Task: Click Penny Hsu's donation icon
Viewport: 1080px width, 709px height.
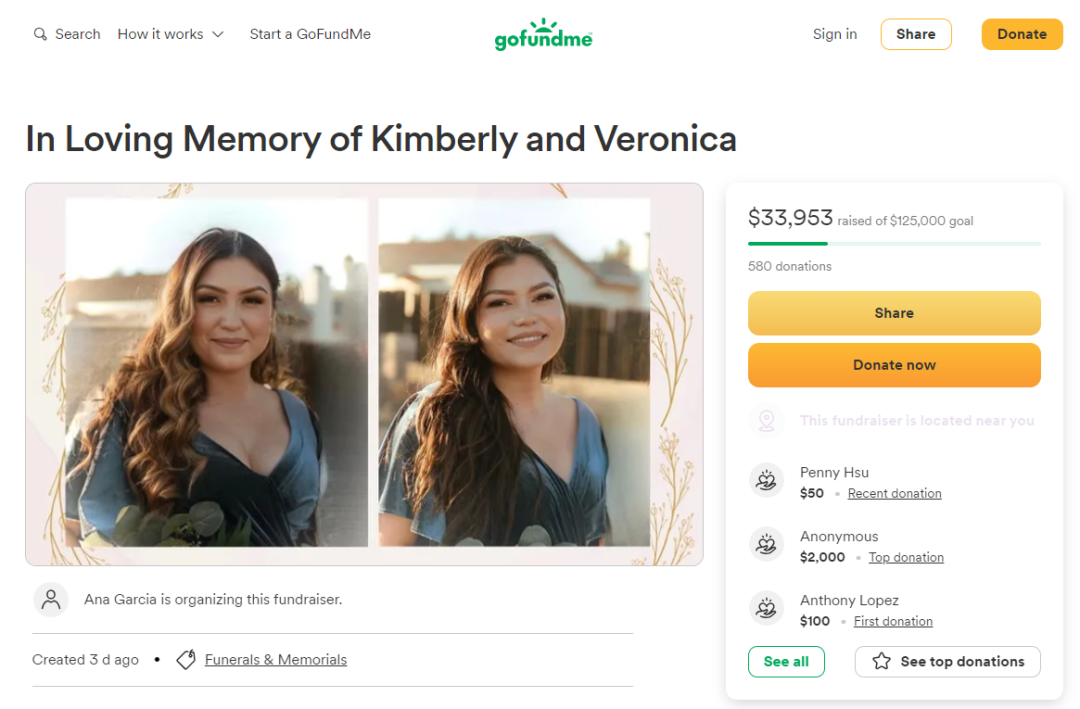Action: (766, 481)
